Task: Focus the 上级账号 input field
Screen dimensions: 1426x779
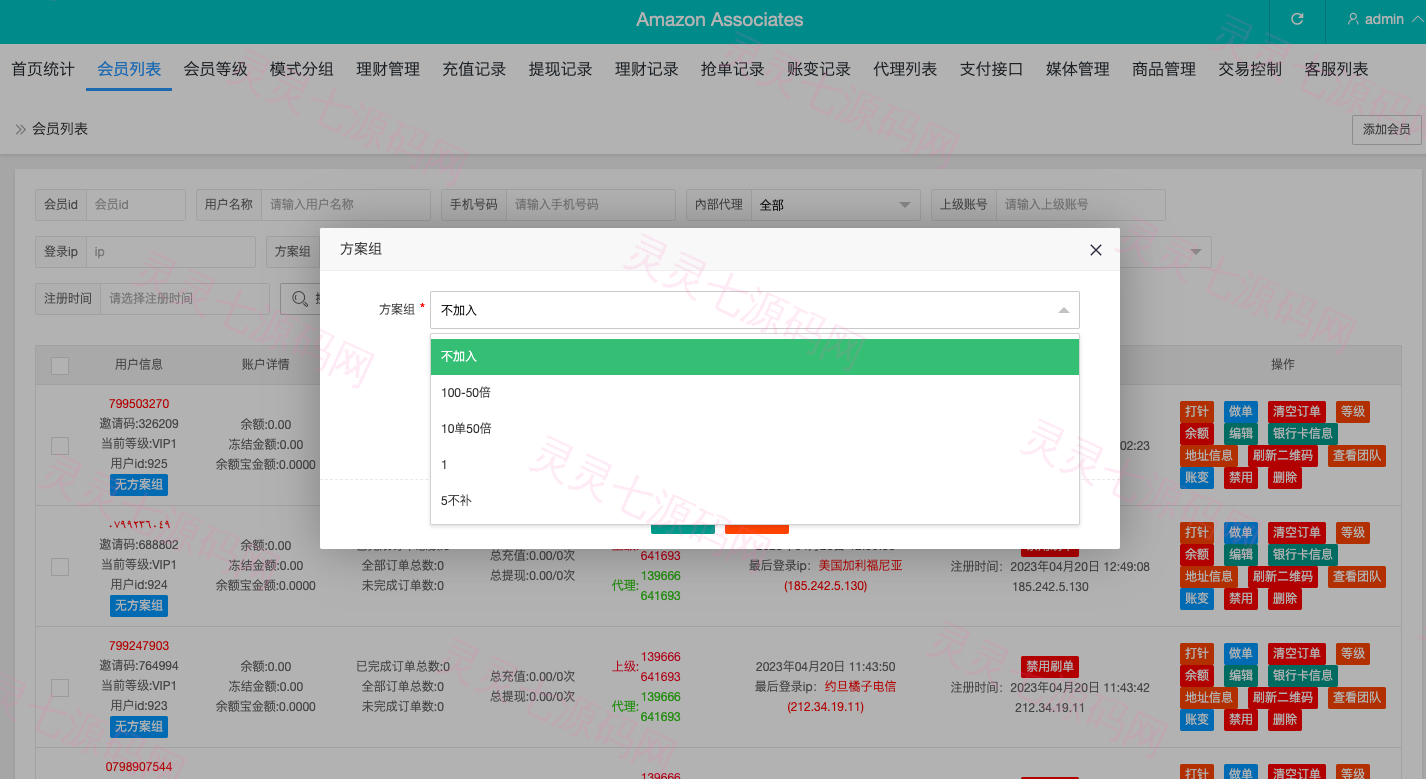Action: click(x=1081, y=204)
